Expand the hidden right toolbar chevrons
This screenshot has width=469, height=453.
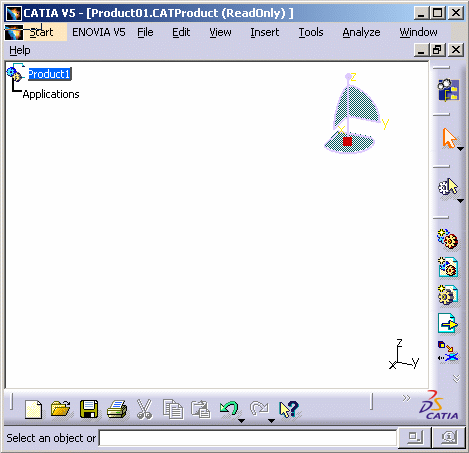tap(456, 378)
